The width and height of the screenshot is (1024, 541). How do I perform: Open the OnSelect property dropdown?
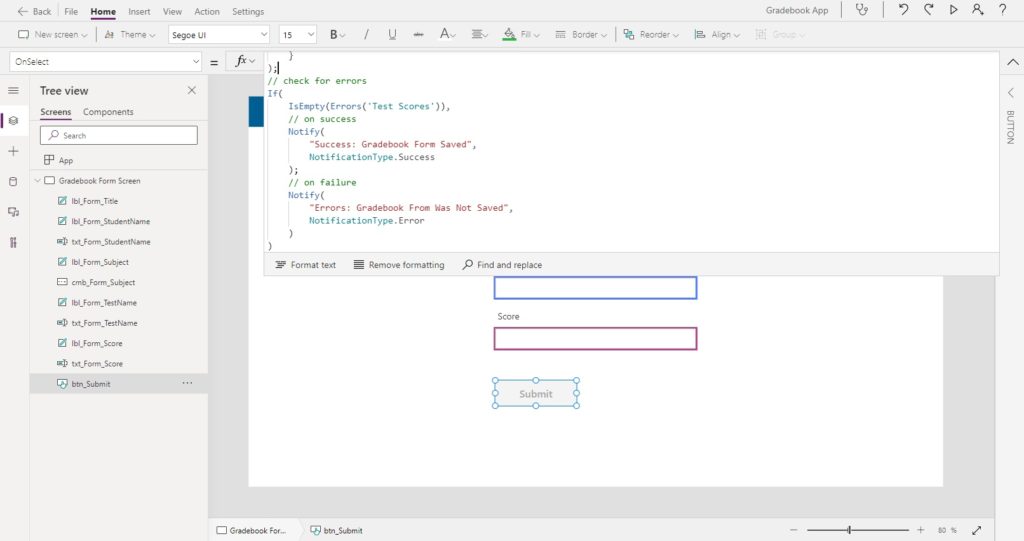106,61
